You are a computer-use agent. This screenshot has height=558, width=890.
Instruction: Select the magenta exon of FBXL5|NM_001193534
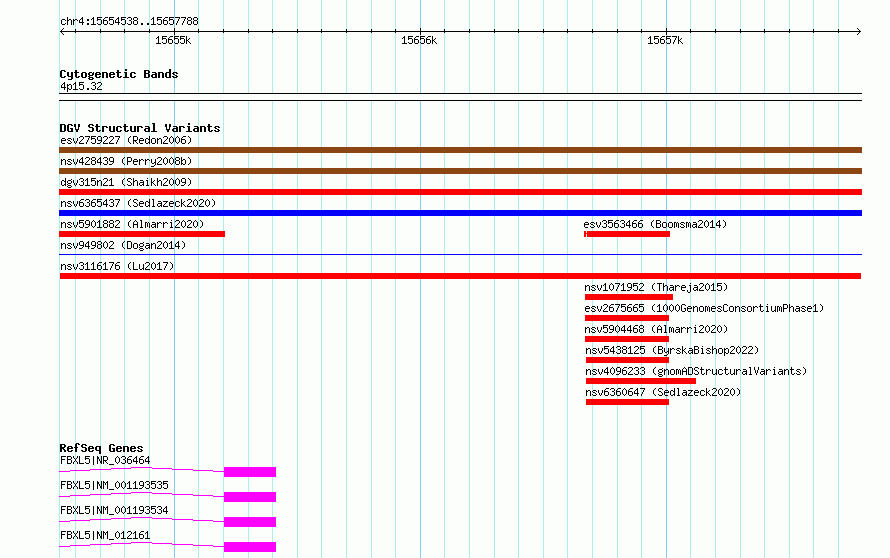click(250, 522)
